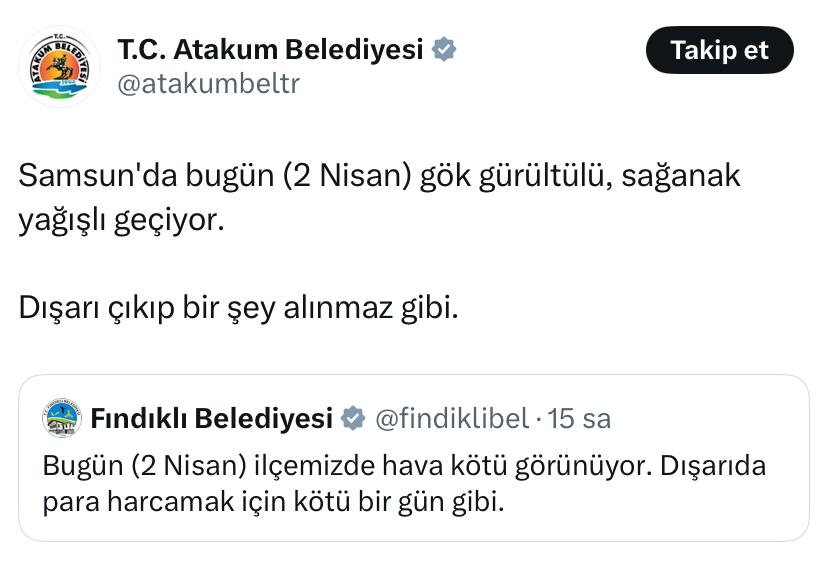The height and width of the screenshot is (564, 828).
Task: Click the line 'yağışlı geçiyor.'
Action: pyautogui.click(x=121, y=220)
